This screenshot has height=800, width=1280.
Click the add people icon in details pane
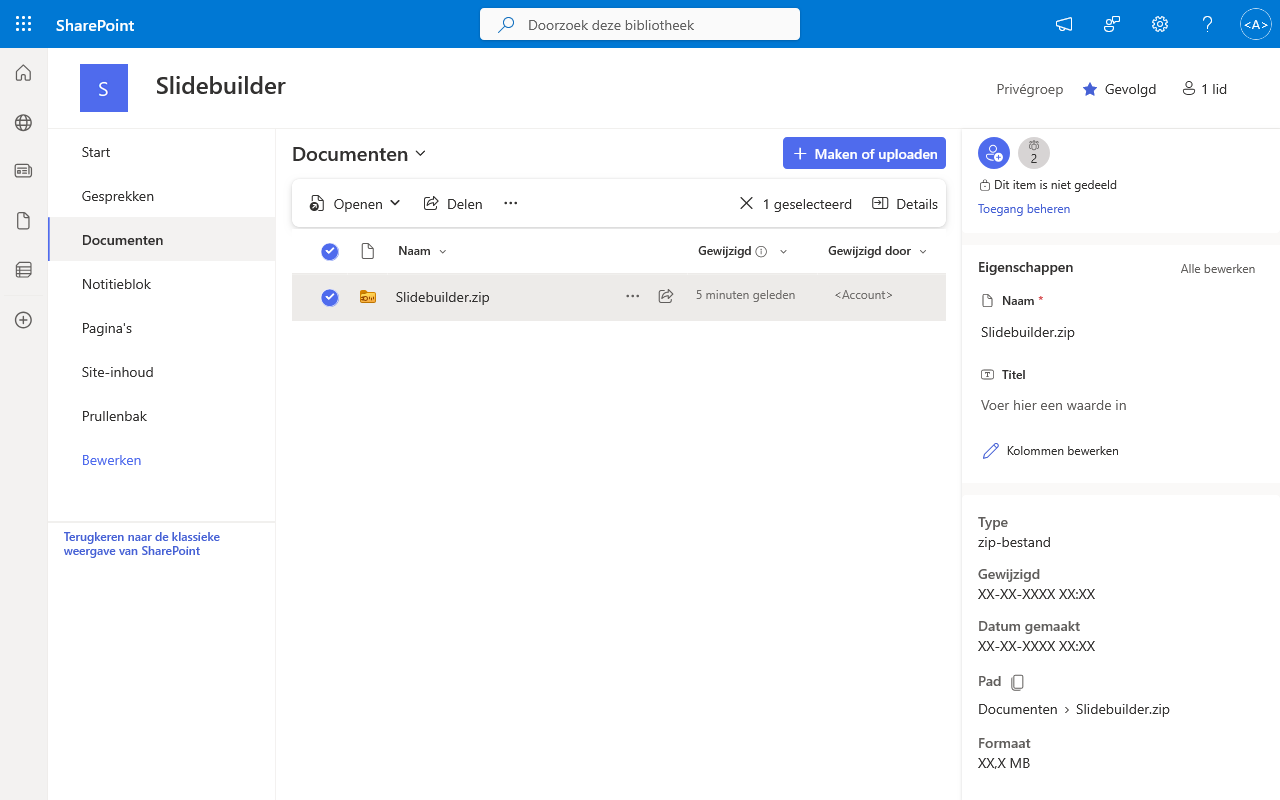[994, 153]
